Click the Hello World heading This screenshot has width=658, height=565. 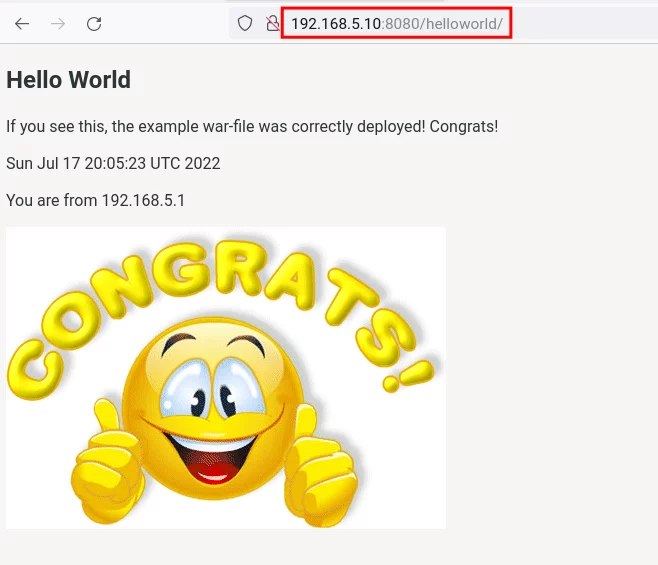[x=68, y=80]
